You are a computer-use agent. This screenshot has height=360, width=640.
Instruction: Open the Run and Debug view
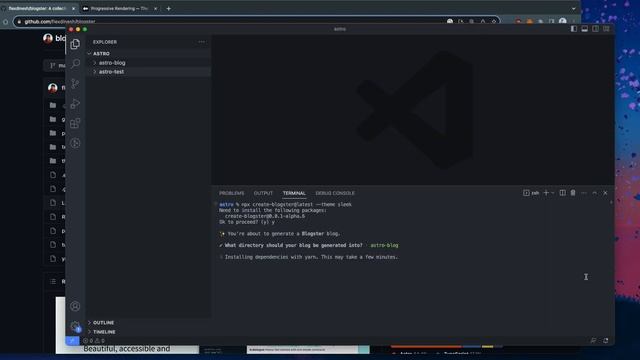[75, 103]
